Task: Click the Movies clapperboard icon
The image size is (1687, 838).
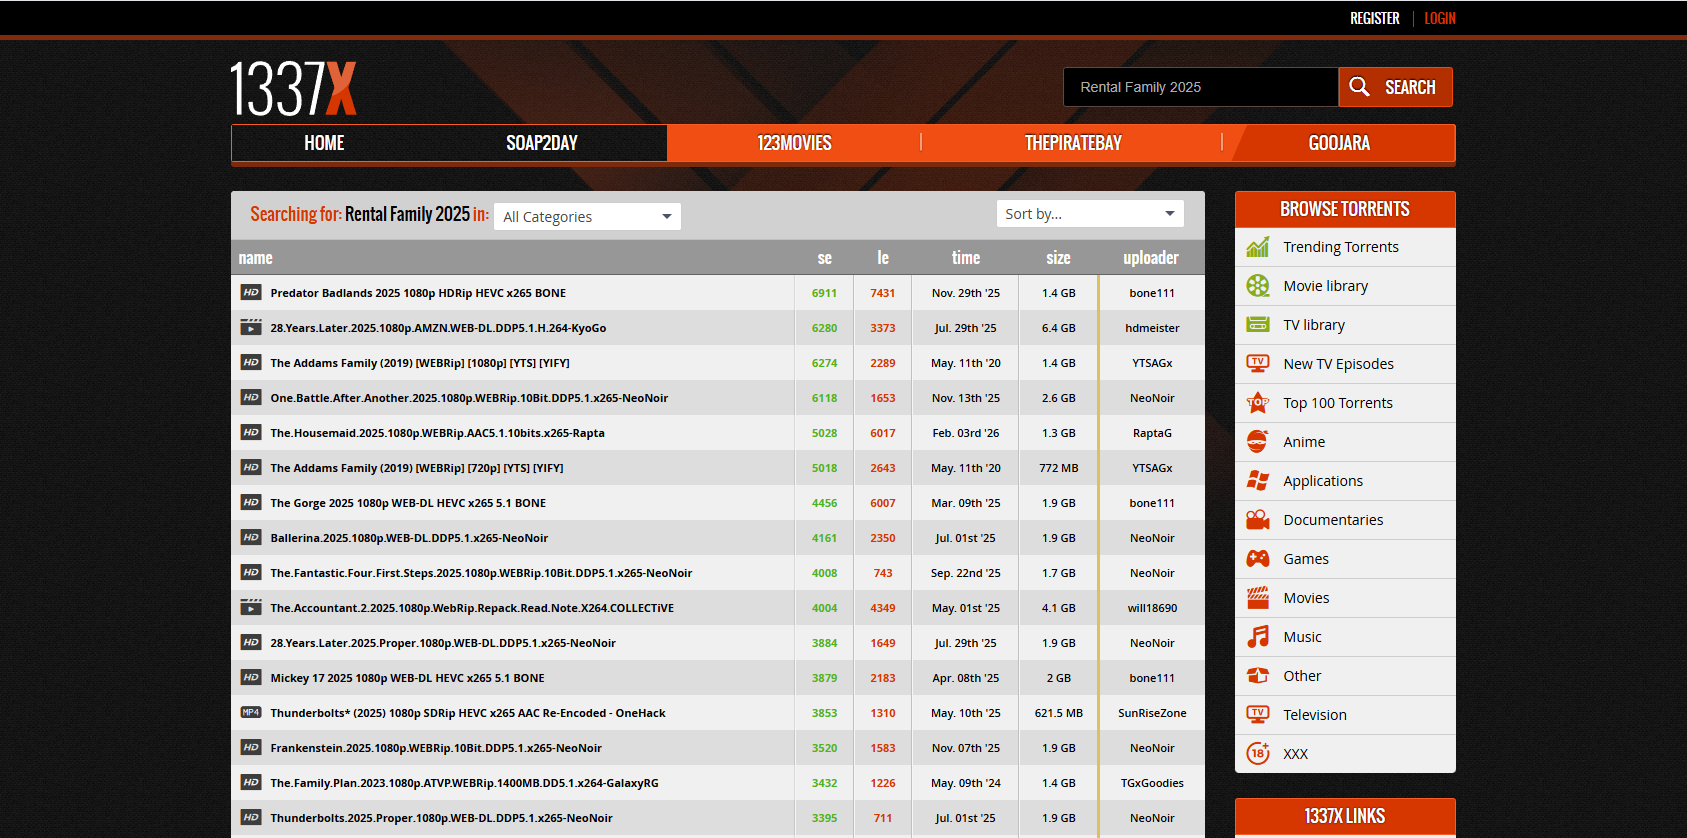Action: tap(1258, 598)
